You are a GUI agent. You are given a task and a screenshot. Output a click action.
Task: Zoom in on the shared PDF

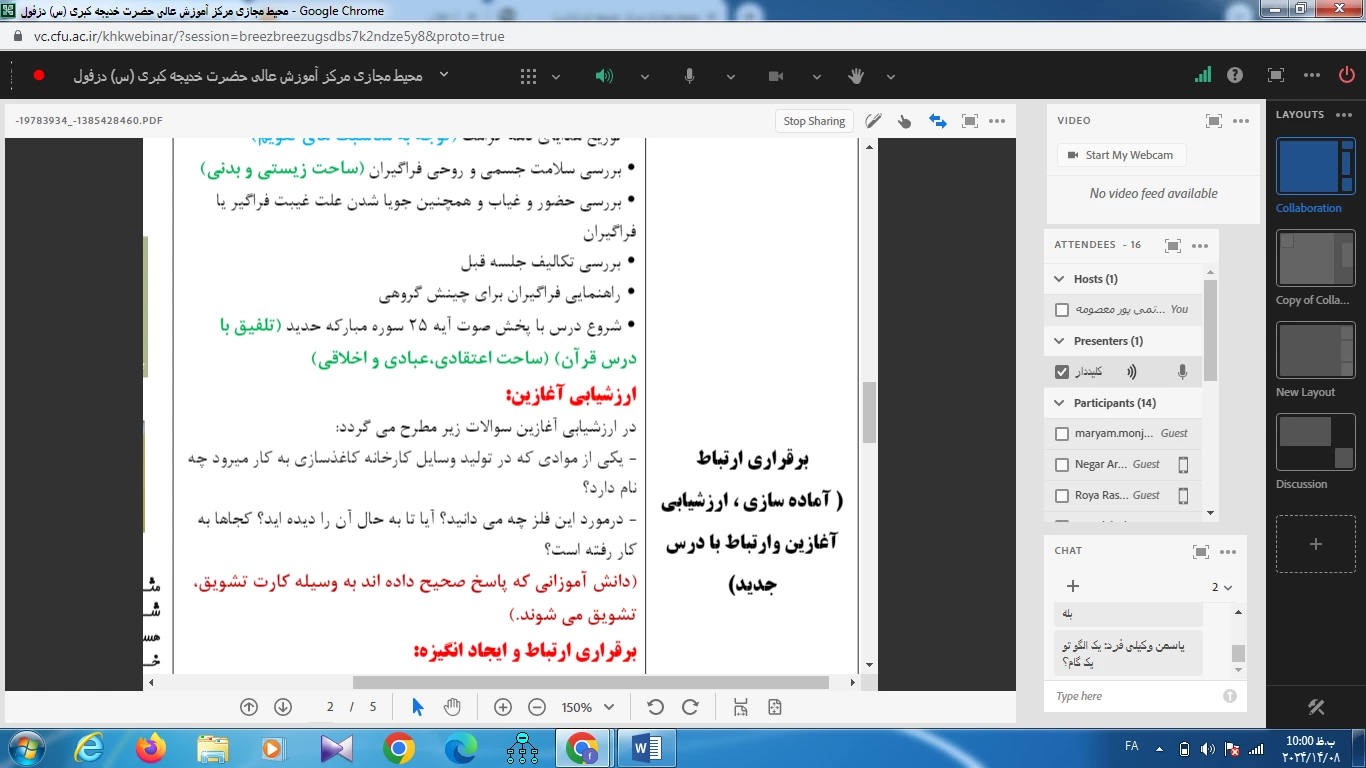click(503, 707)
